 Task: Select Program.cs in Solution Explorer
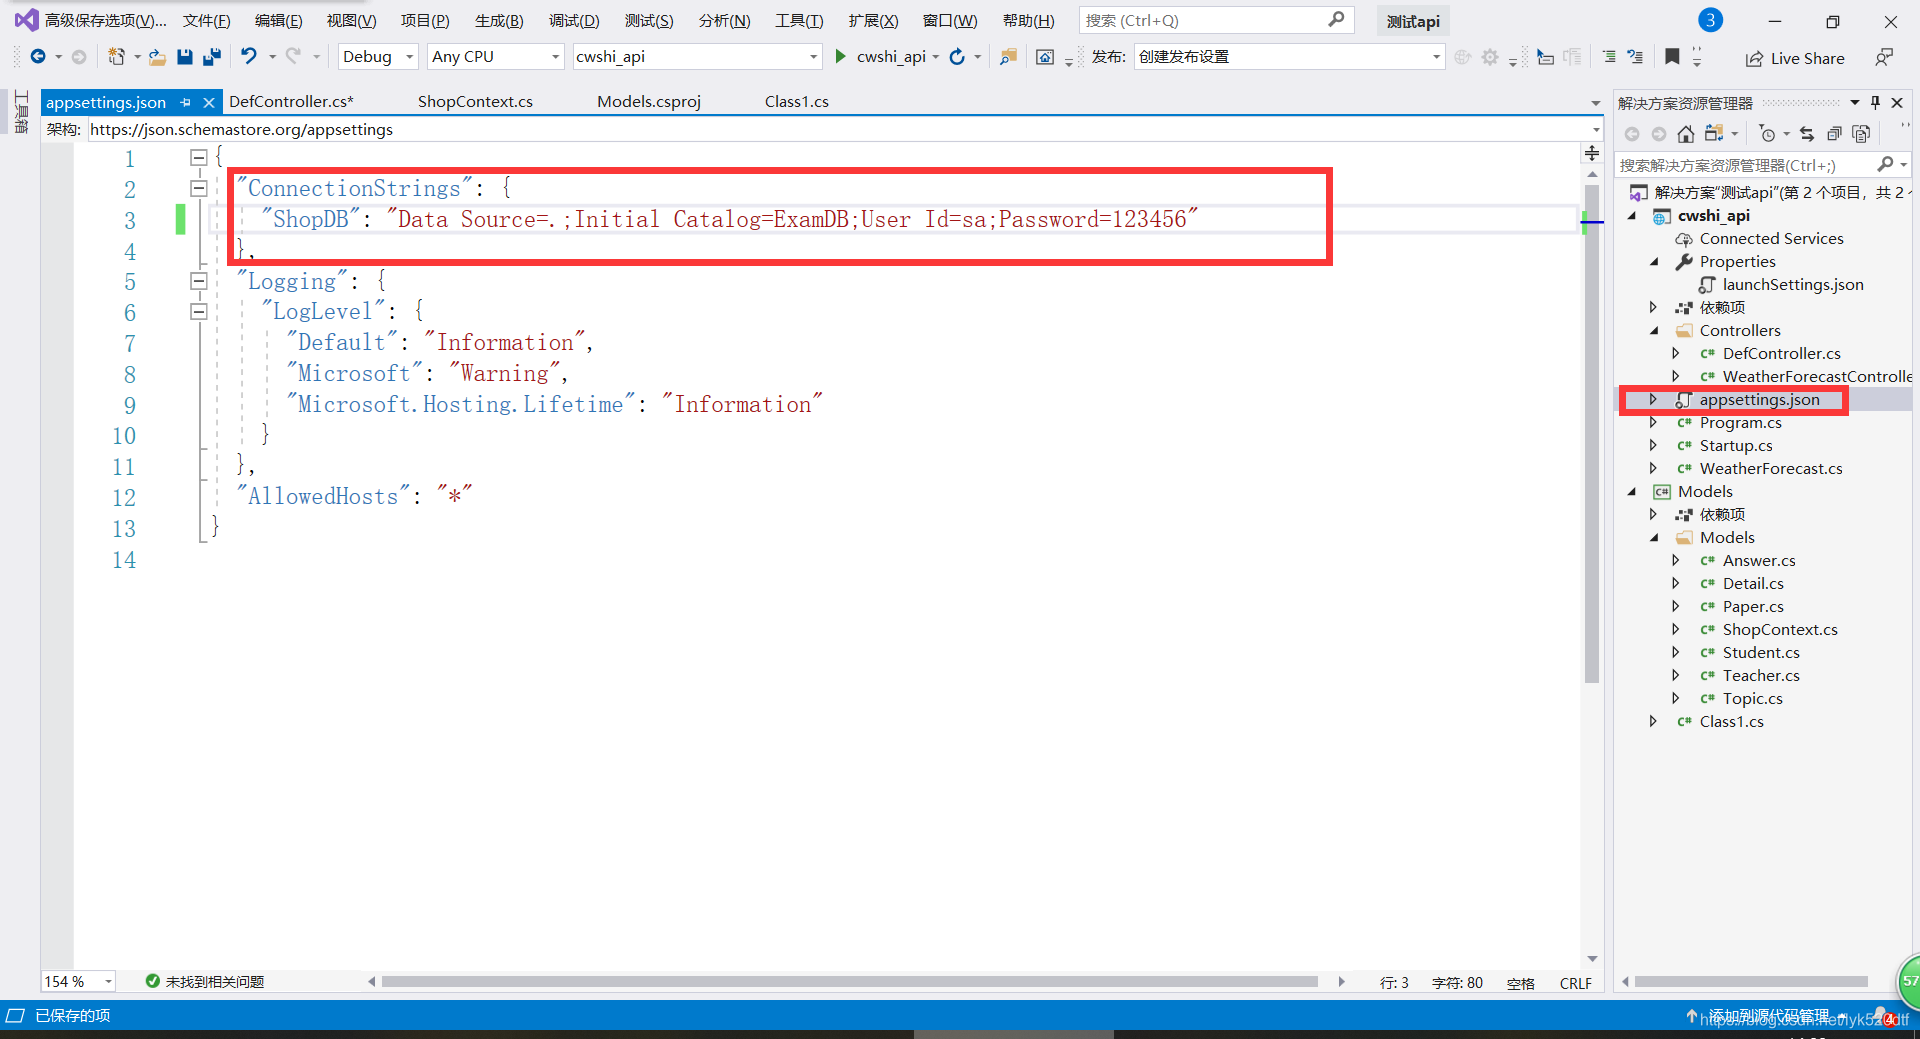pyautogui.click(x=1740, y=423)
